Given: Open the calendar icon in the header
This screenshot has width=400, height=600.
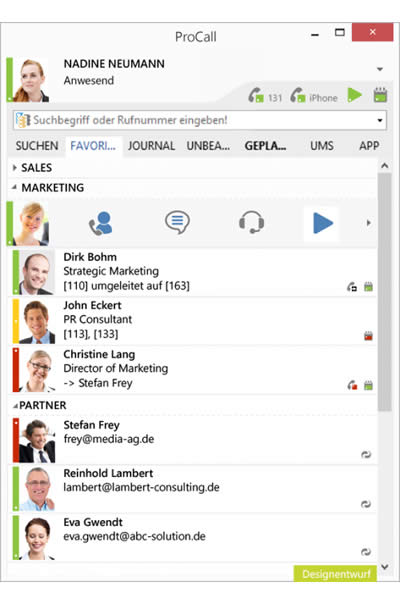Looking at the screenshot, I should [380, 95].
